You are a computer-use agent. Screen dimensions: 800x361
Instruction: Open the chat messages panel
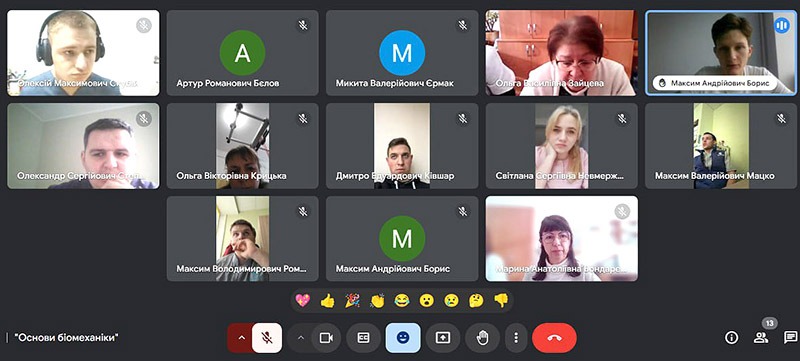[790, 338]
